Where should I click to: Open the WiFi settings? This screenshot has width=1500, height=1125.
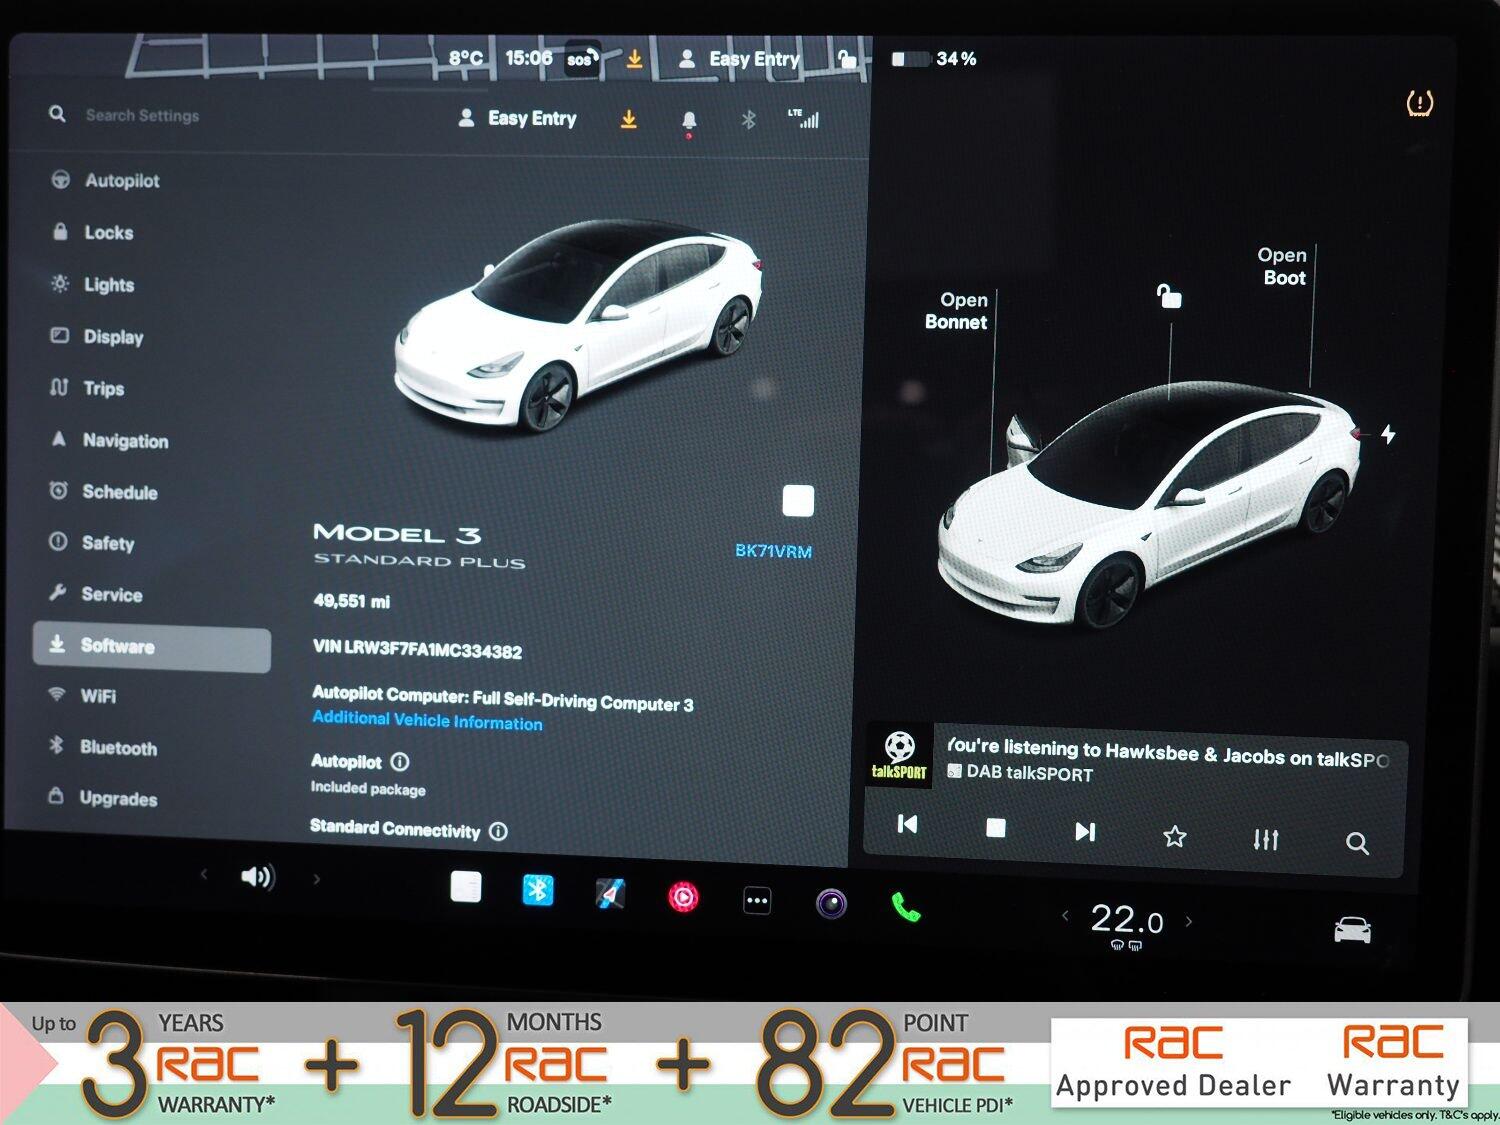(x=98, y=696)
